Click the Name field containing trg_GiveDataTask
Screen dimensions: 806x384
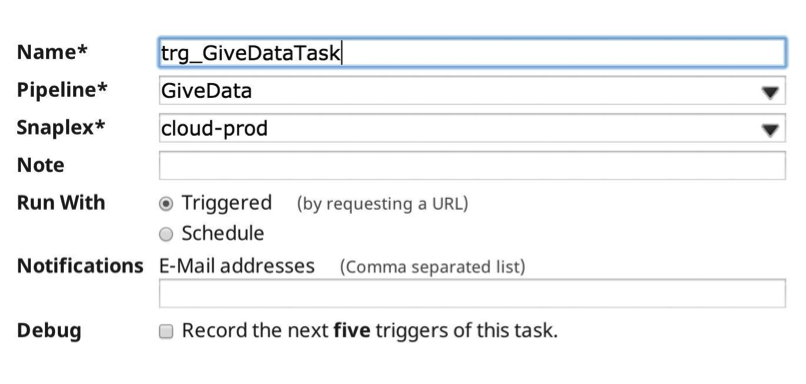472,52
